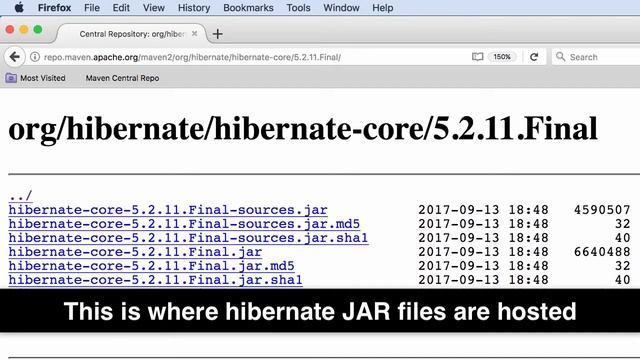This screenshot has width=640, height=360.
Task: Open hibernate-core-5.2.11.Final-sources.jar.md5 link
Action: [x=184, y=224]
